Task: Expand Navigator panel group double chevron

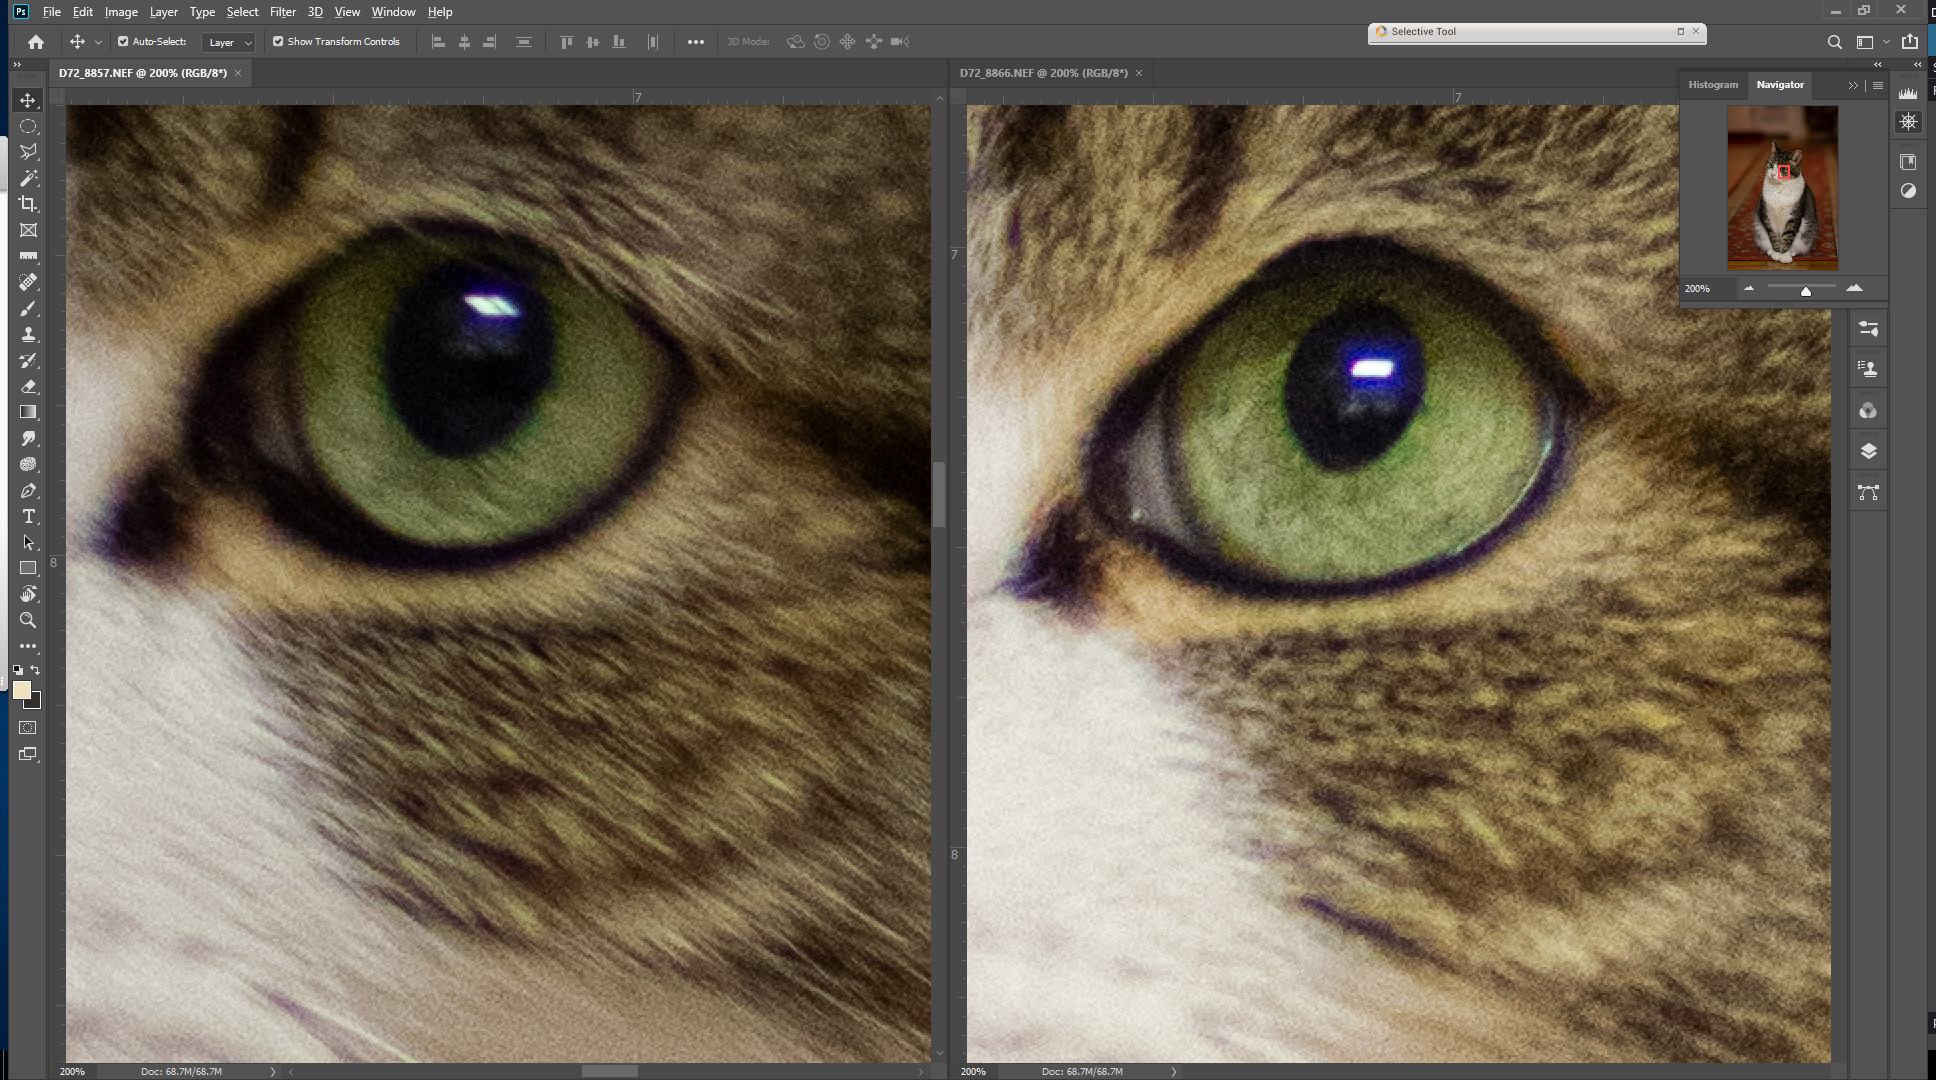Action: 1853,85
